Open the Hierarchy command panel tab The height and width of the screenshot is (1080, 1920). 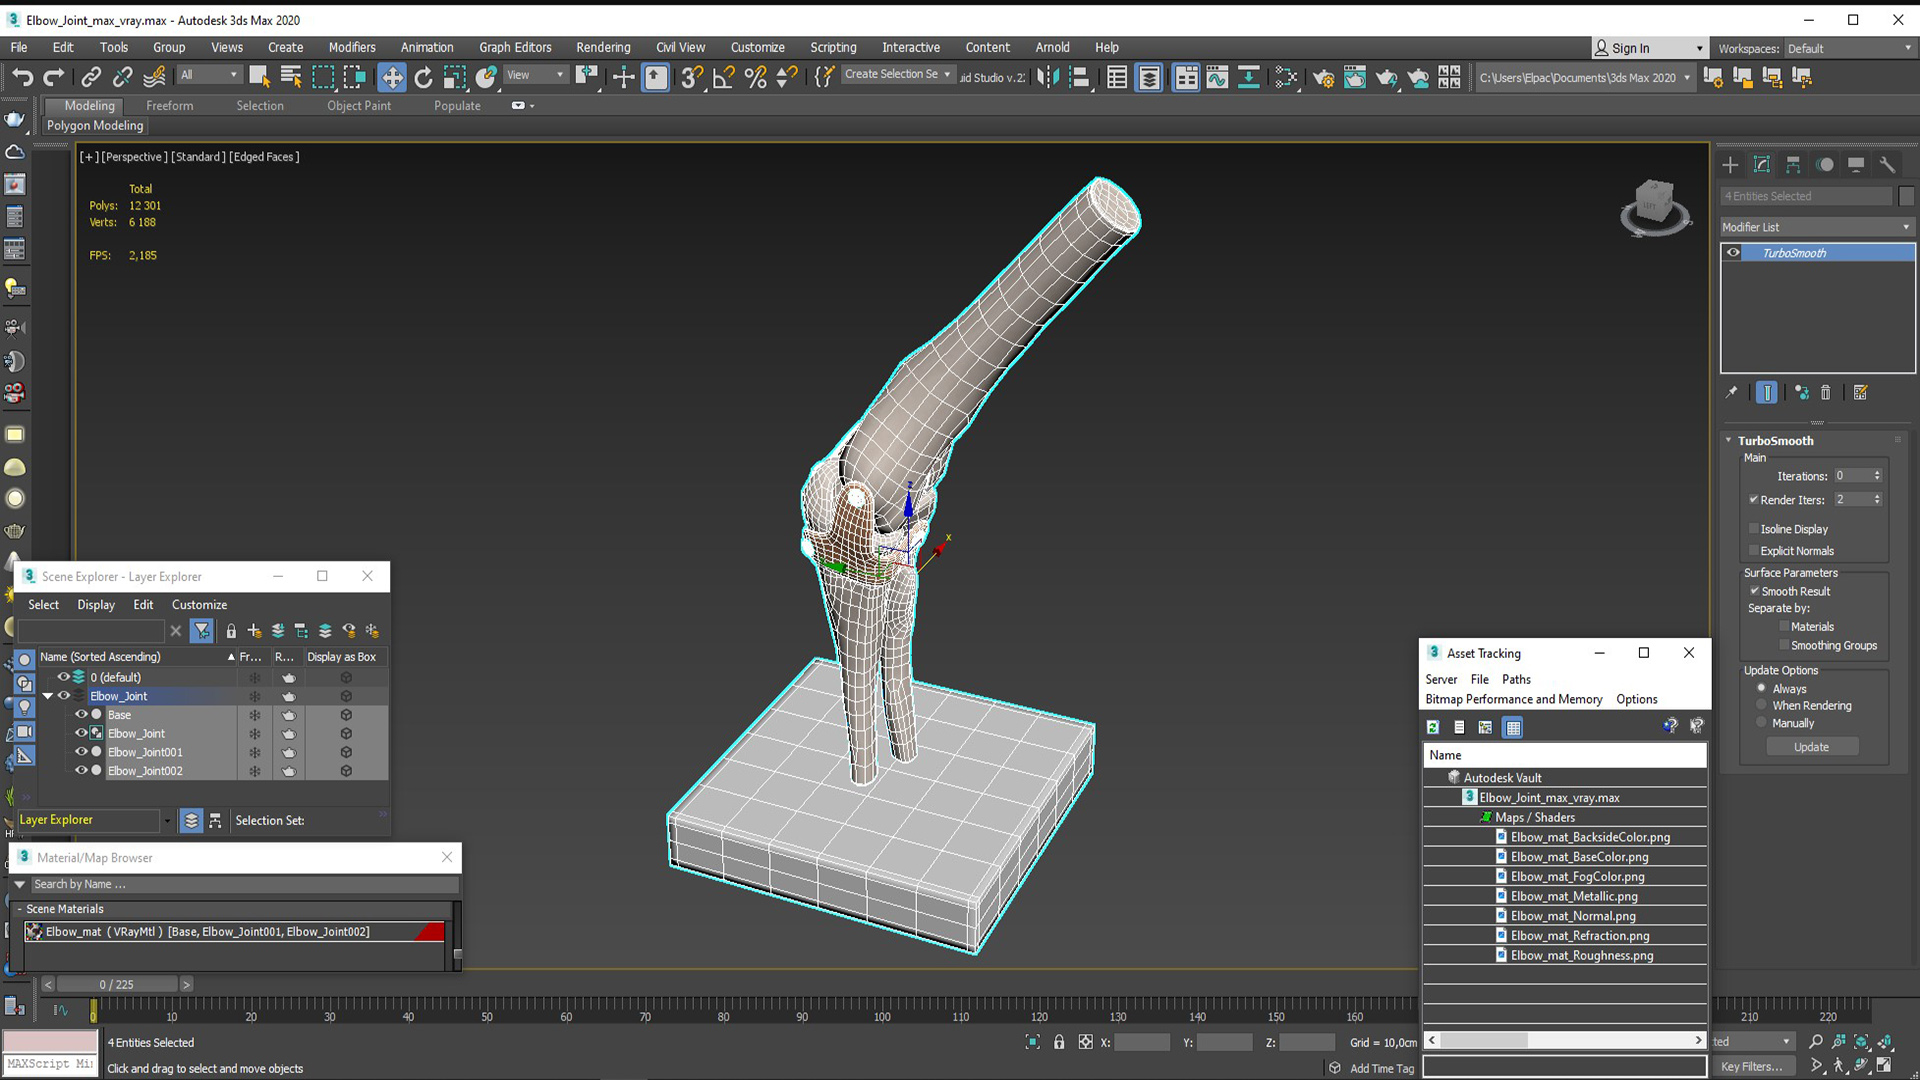point(1793,165)
